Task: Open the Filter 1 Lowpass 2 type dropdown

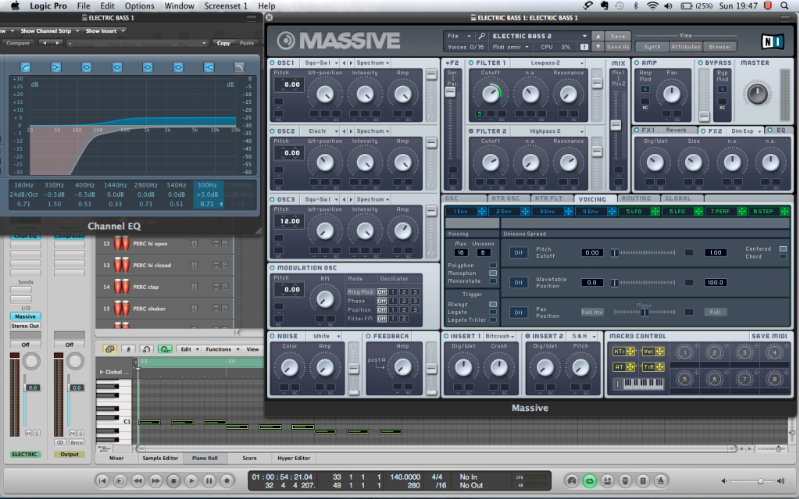Action: point(547,63)
